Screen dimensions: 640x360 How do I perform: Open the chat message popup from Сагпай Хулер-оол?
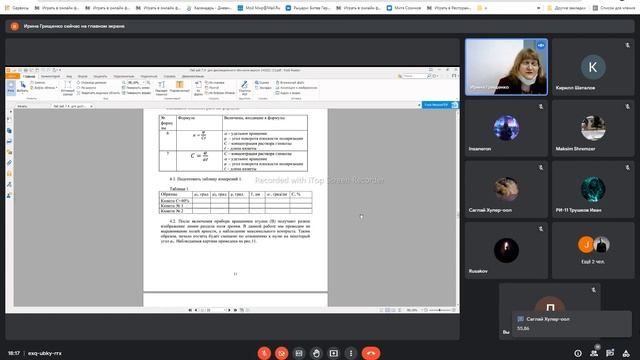[572, 324]
